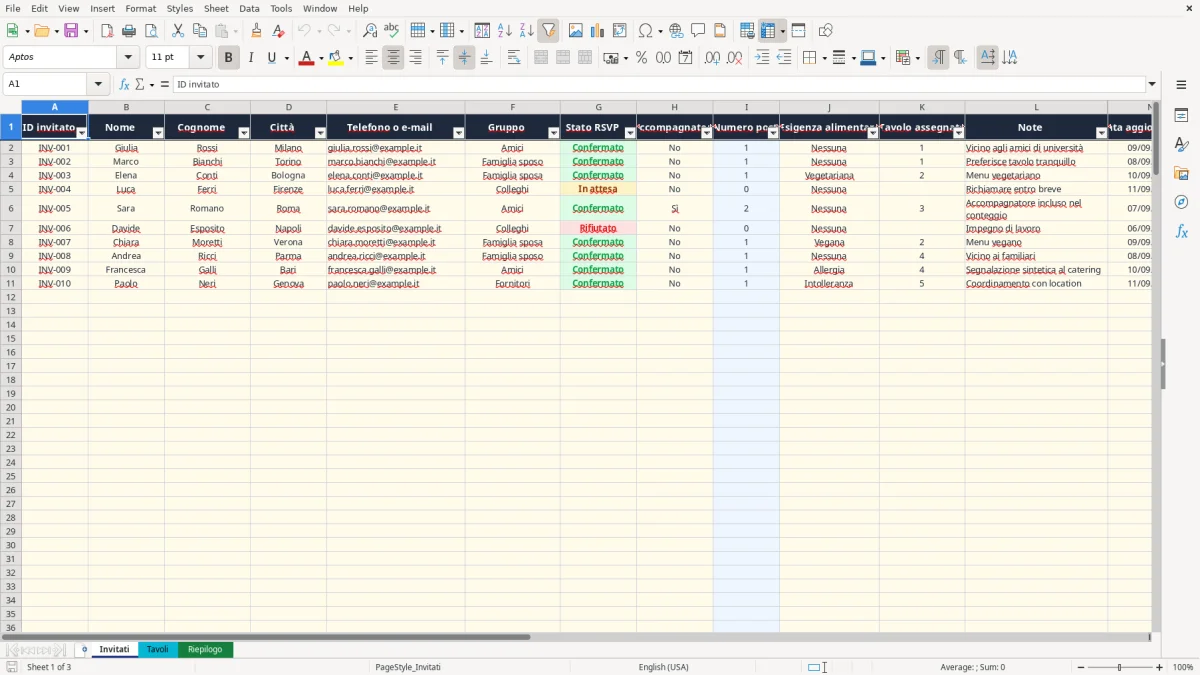
Task: Open the sidebar Functions fx icon
Action: tap(1181, 232)
